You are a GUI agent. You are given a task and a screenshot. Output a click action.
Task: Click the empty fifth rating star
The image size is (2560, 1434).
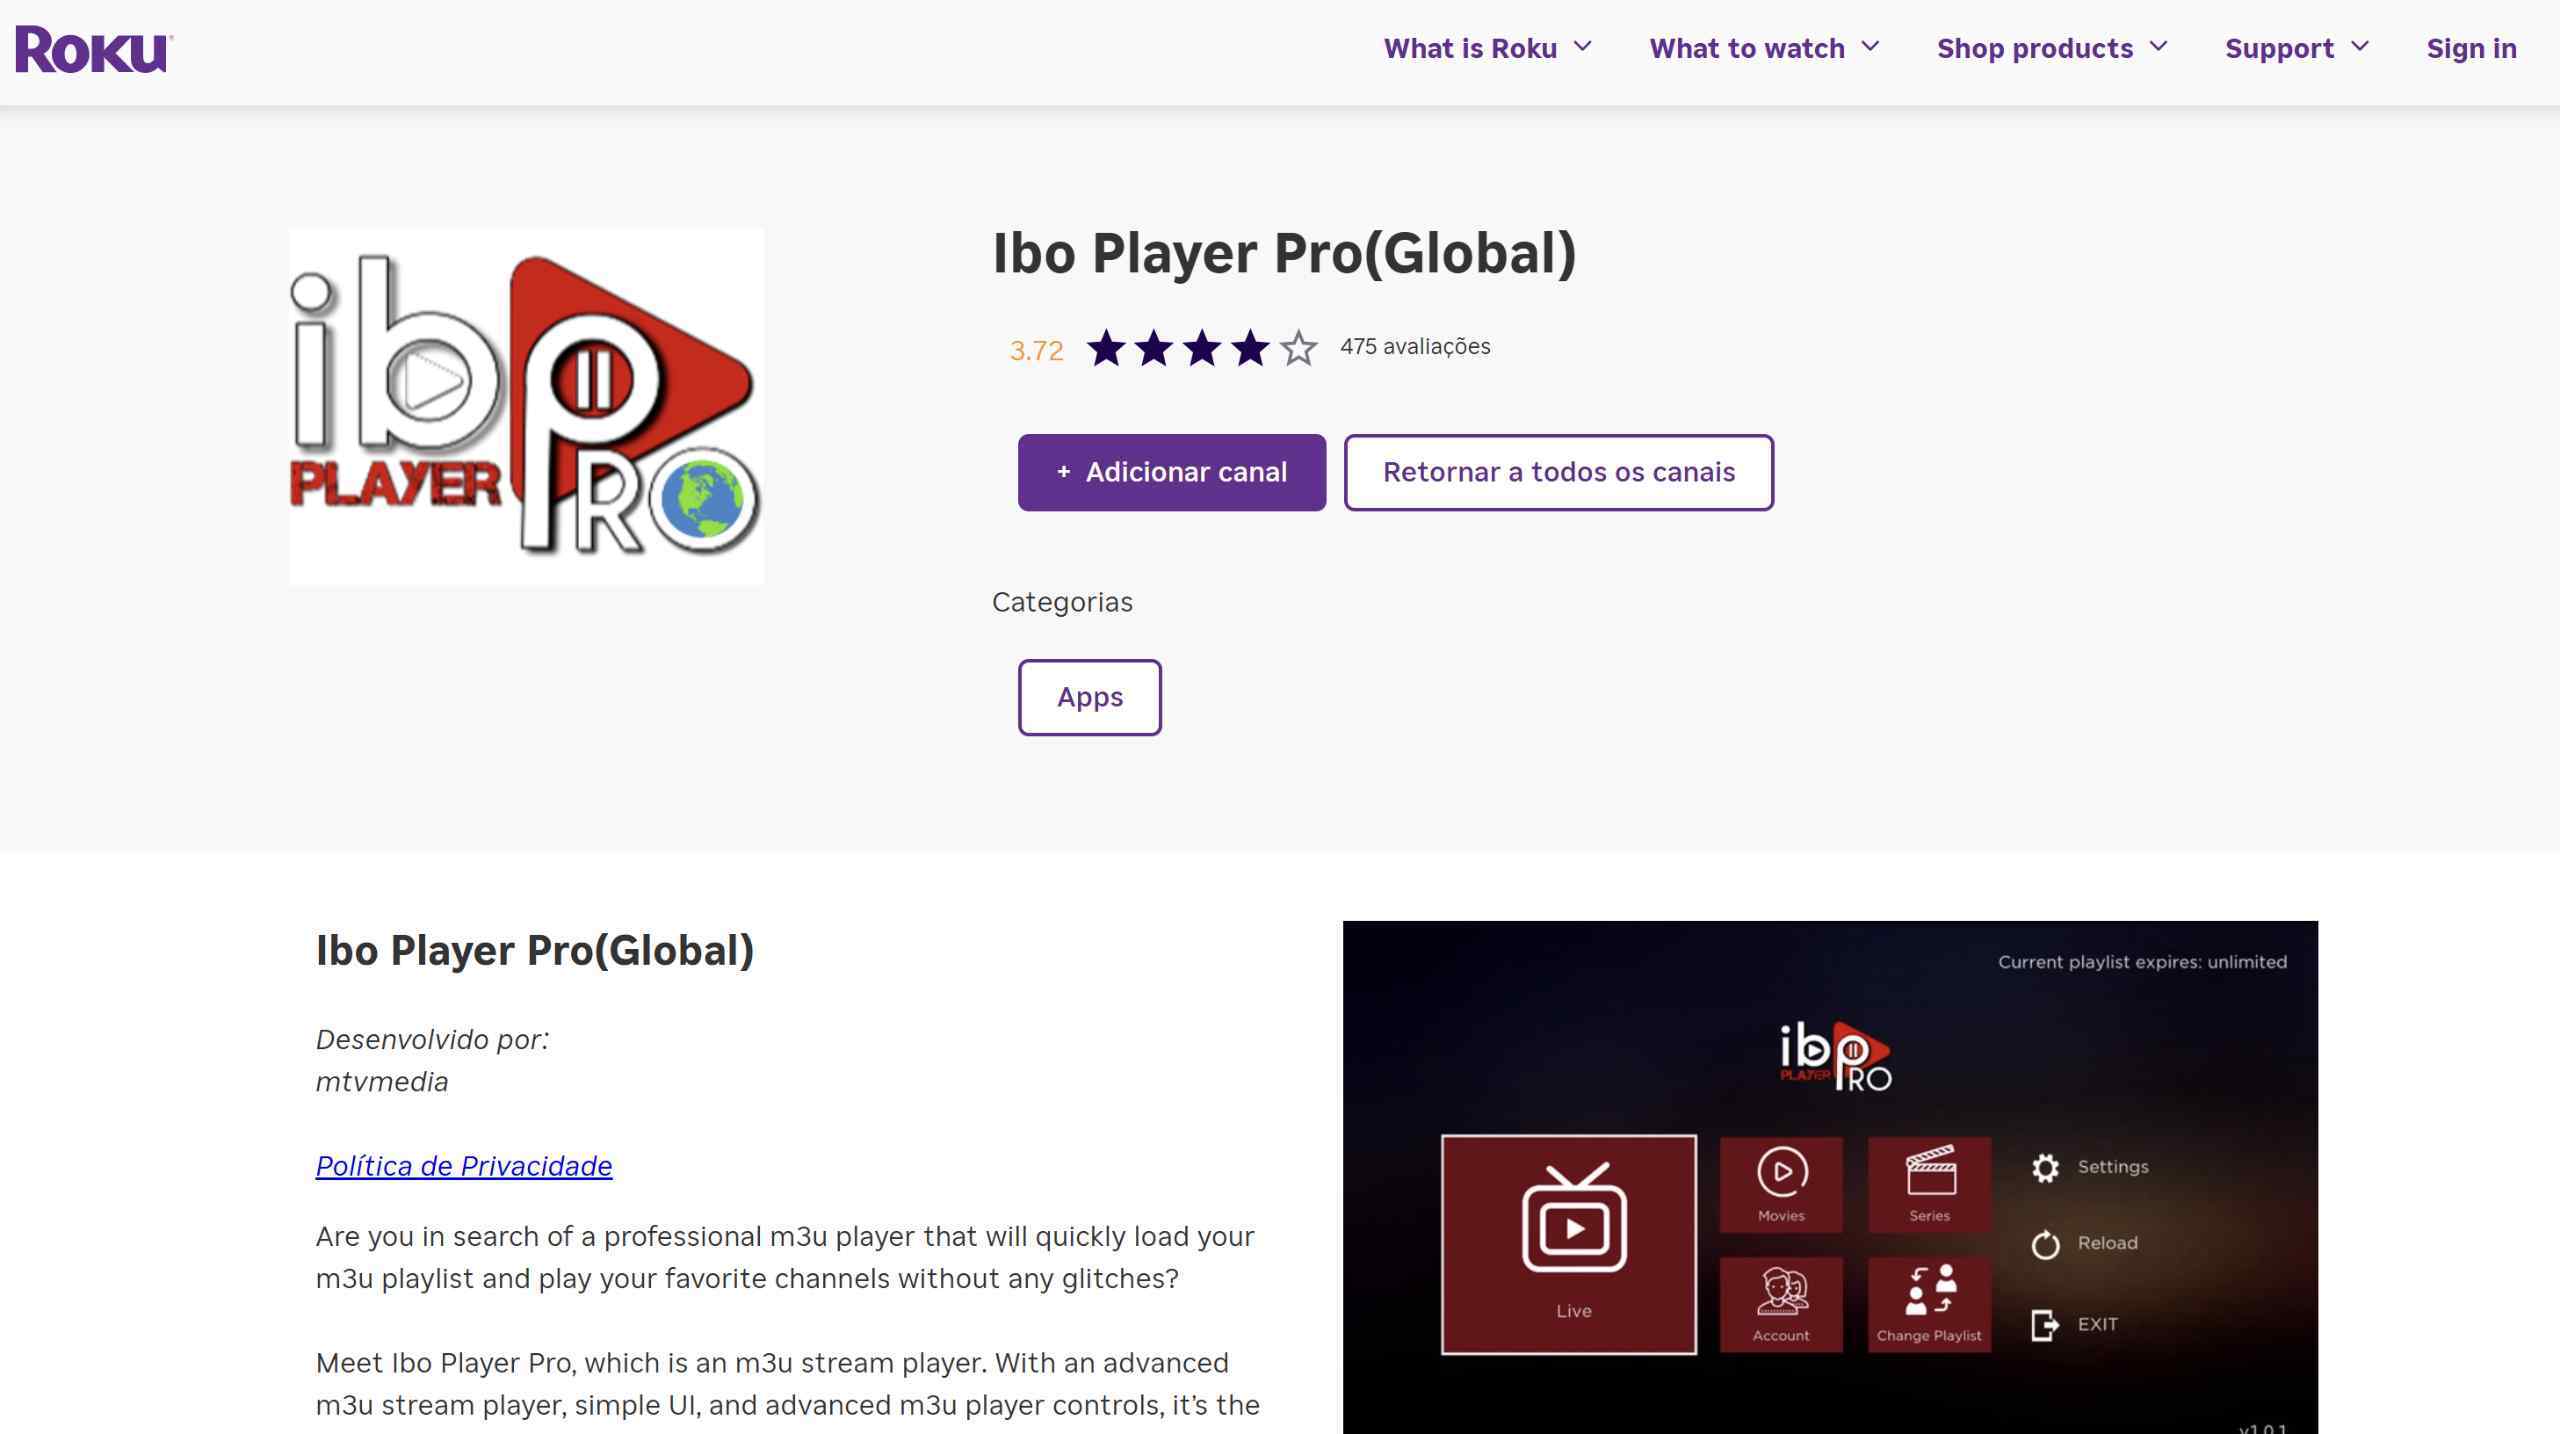1298,348
